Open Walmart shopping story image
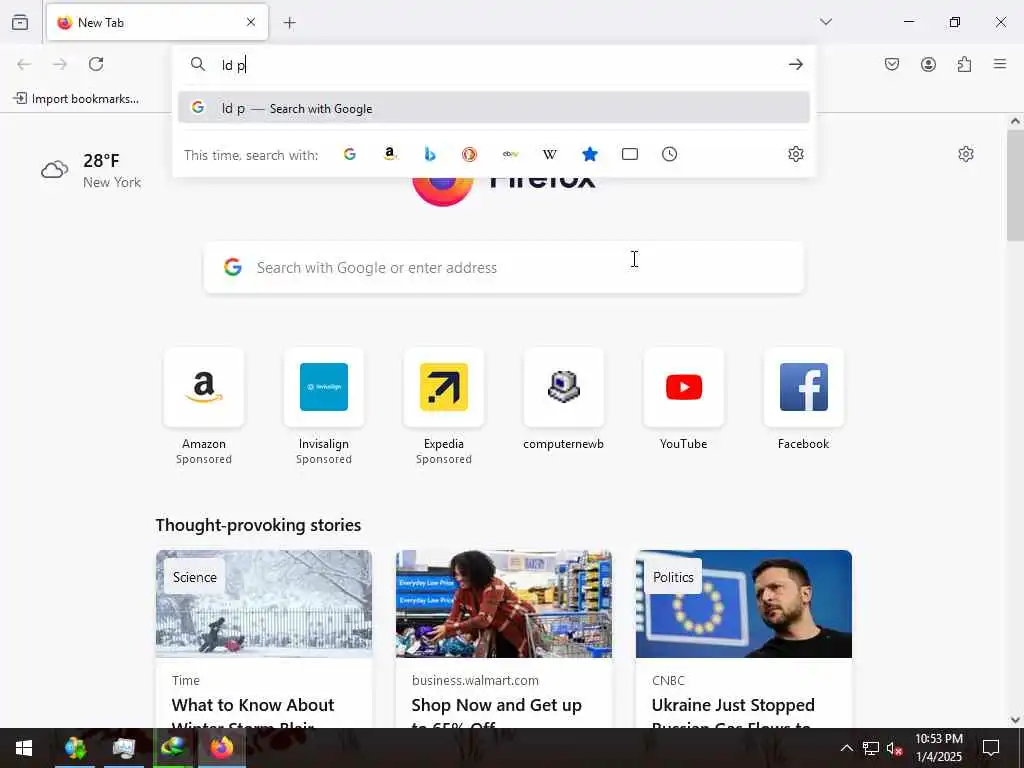 pos(504,603)
